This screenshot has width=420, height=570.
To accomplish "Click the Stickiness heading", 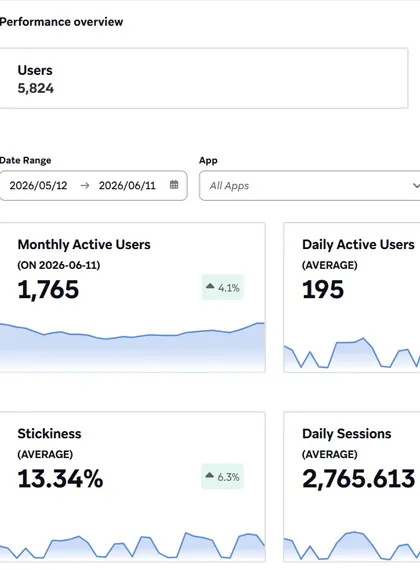I will click(49, 434).
